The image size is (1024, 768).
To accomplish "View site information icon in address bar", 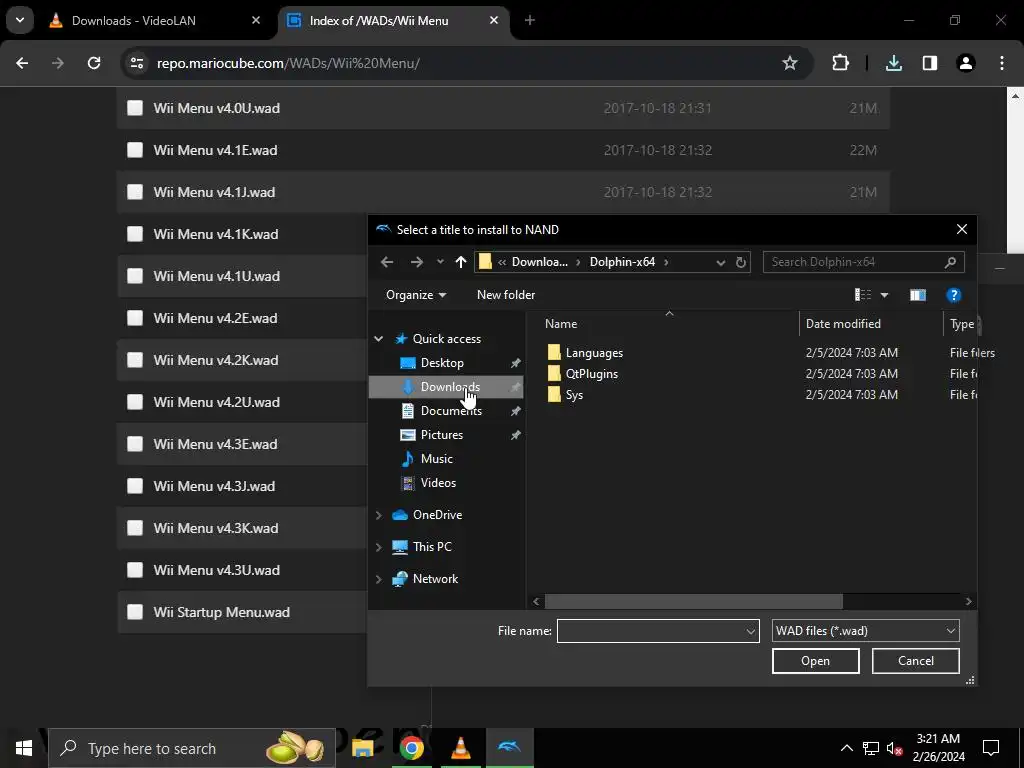I will click(x=136, y=63).
